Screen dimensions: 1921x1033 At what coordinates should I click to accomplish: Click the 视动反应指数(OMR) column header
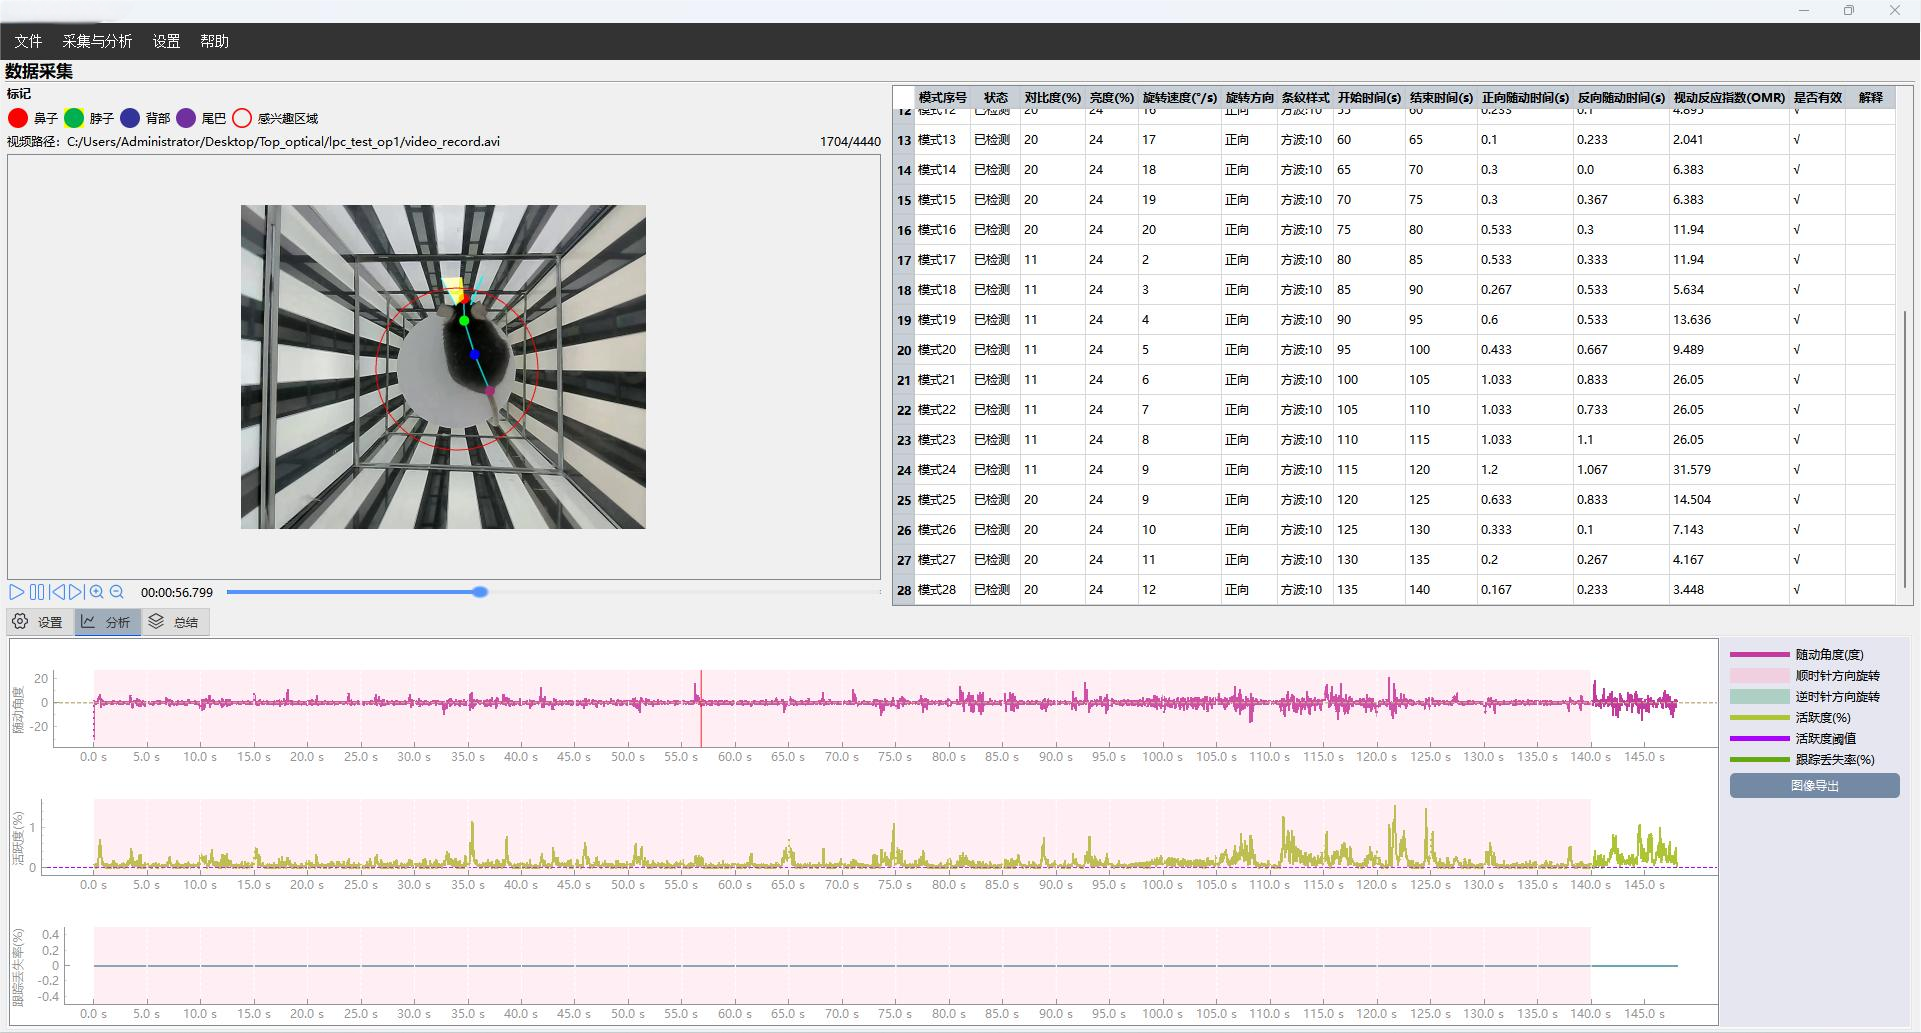[1729, 98]
